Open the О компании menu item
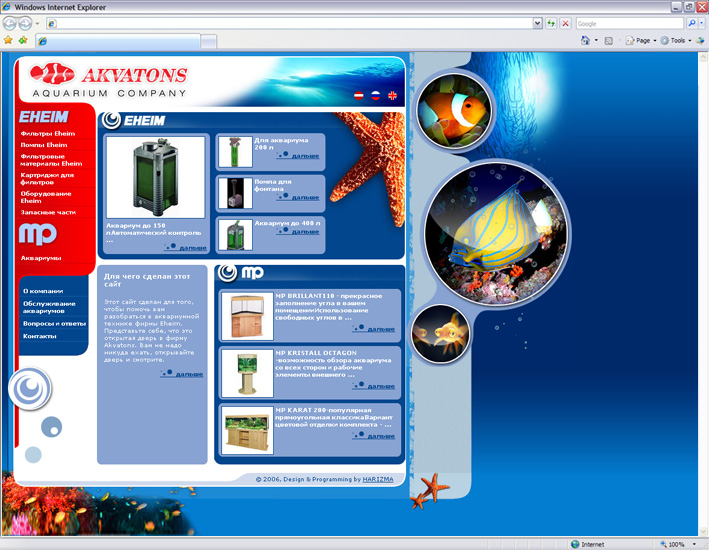 point(43,291)
